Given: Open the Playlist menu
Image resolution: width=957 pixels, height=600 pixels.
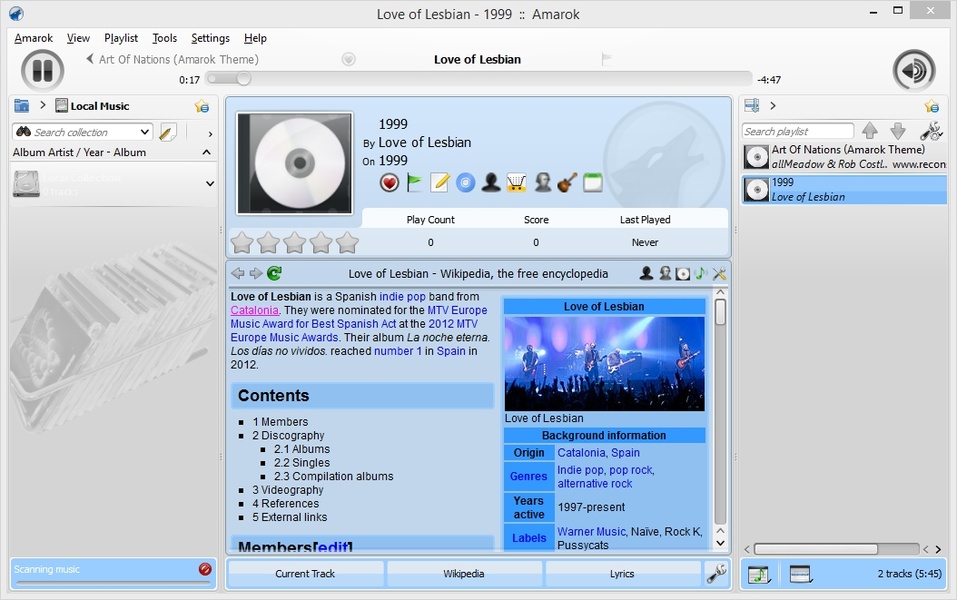Looking at the screenshot, I should point(121,38).
